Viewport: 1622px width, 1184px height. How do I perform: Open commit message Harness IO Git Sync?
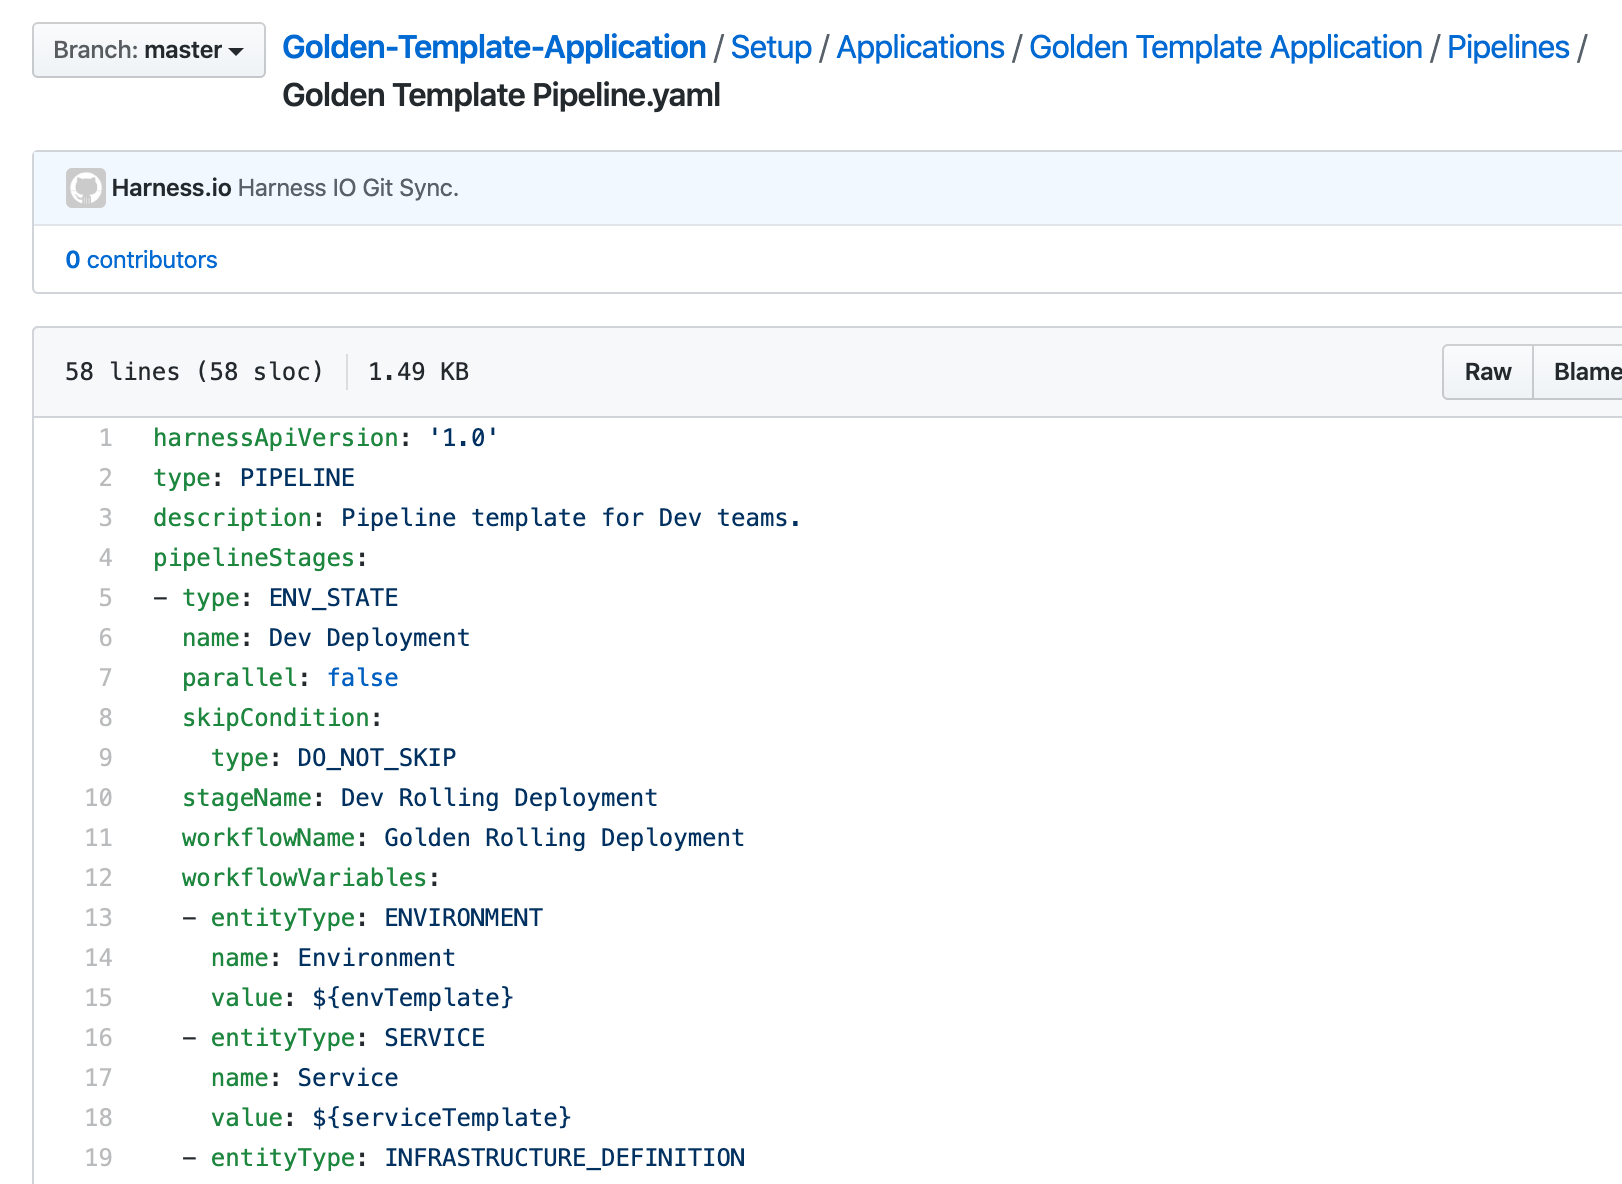[348, 188]
